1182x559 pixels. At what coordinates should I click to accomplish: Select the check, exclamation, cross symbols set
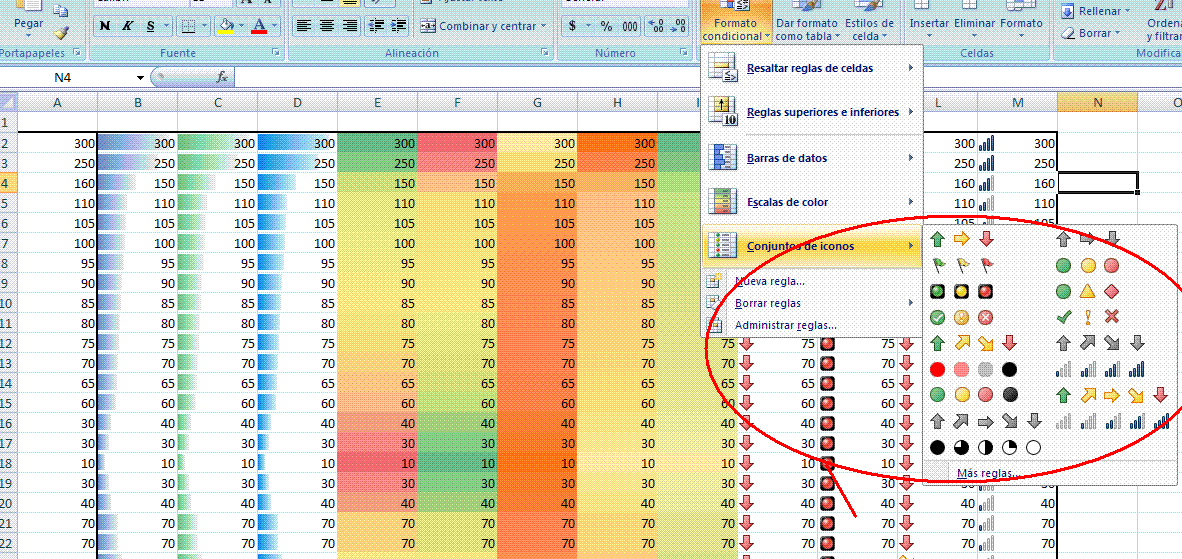pos(1088,317)
